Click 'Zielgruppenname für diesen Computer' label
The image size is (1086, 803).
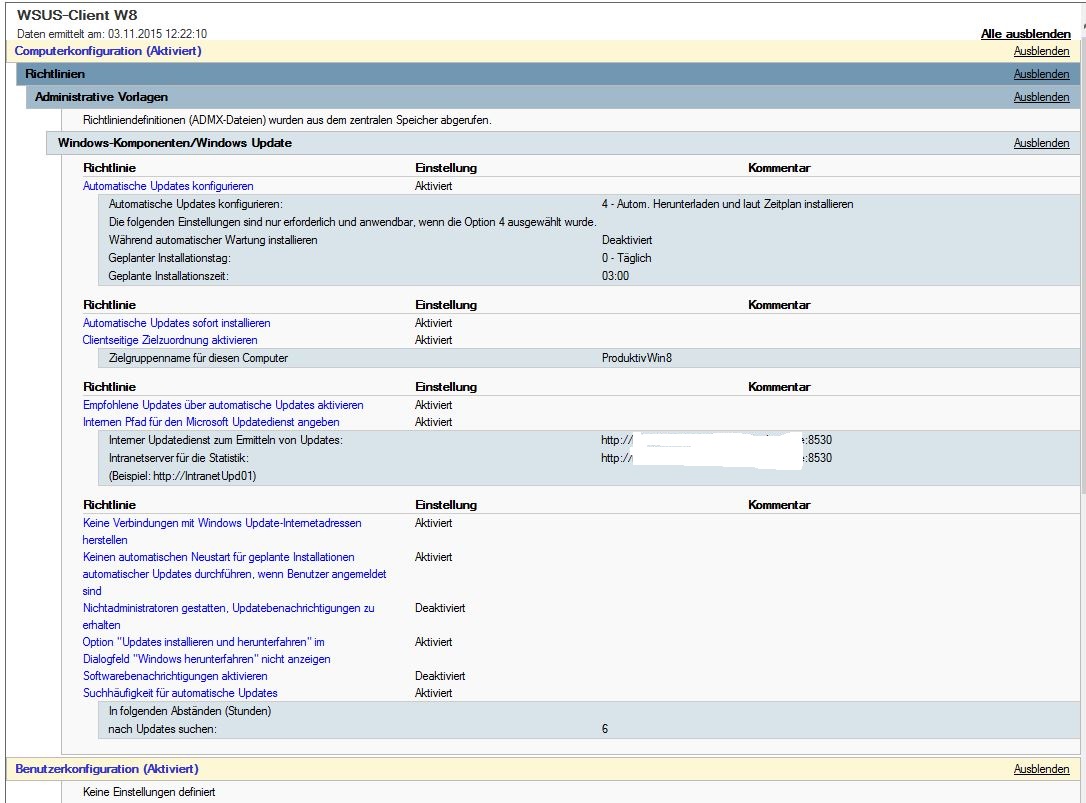(x=198, y=358)
